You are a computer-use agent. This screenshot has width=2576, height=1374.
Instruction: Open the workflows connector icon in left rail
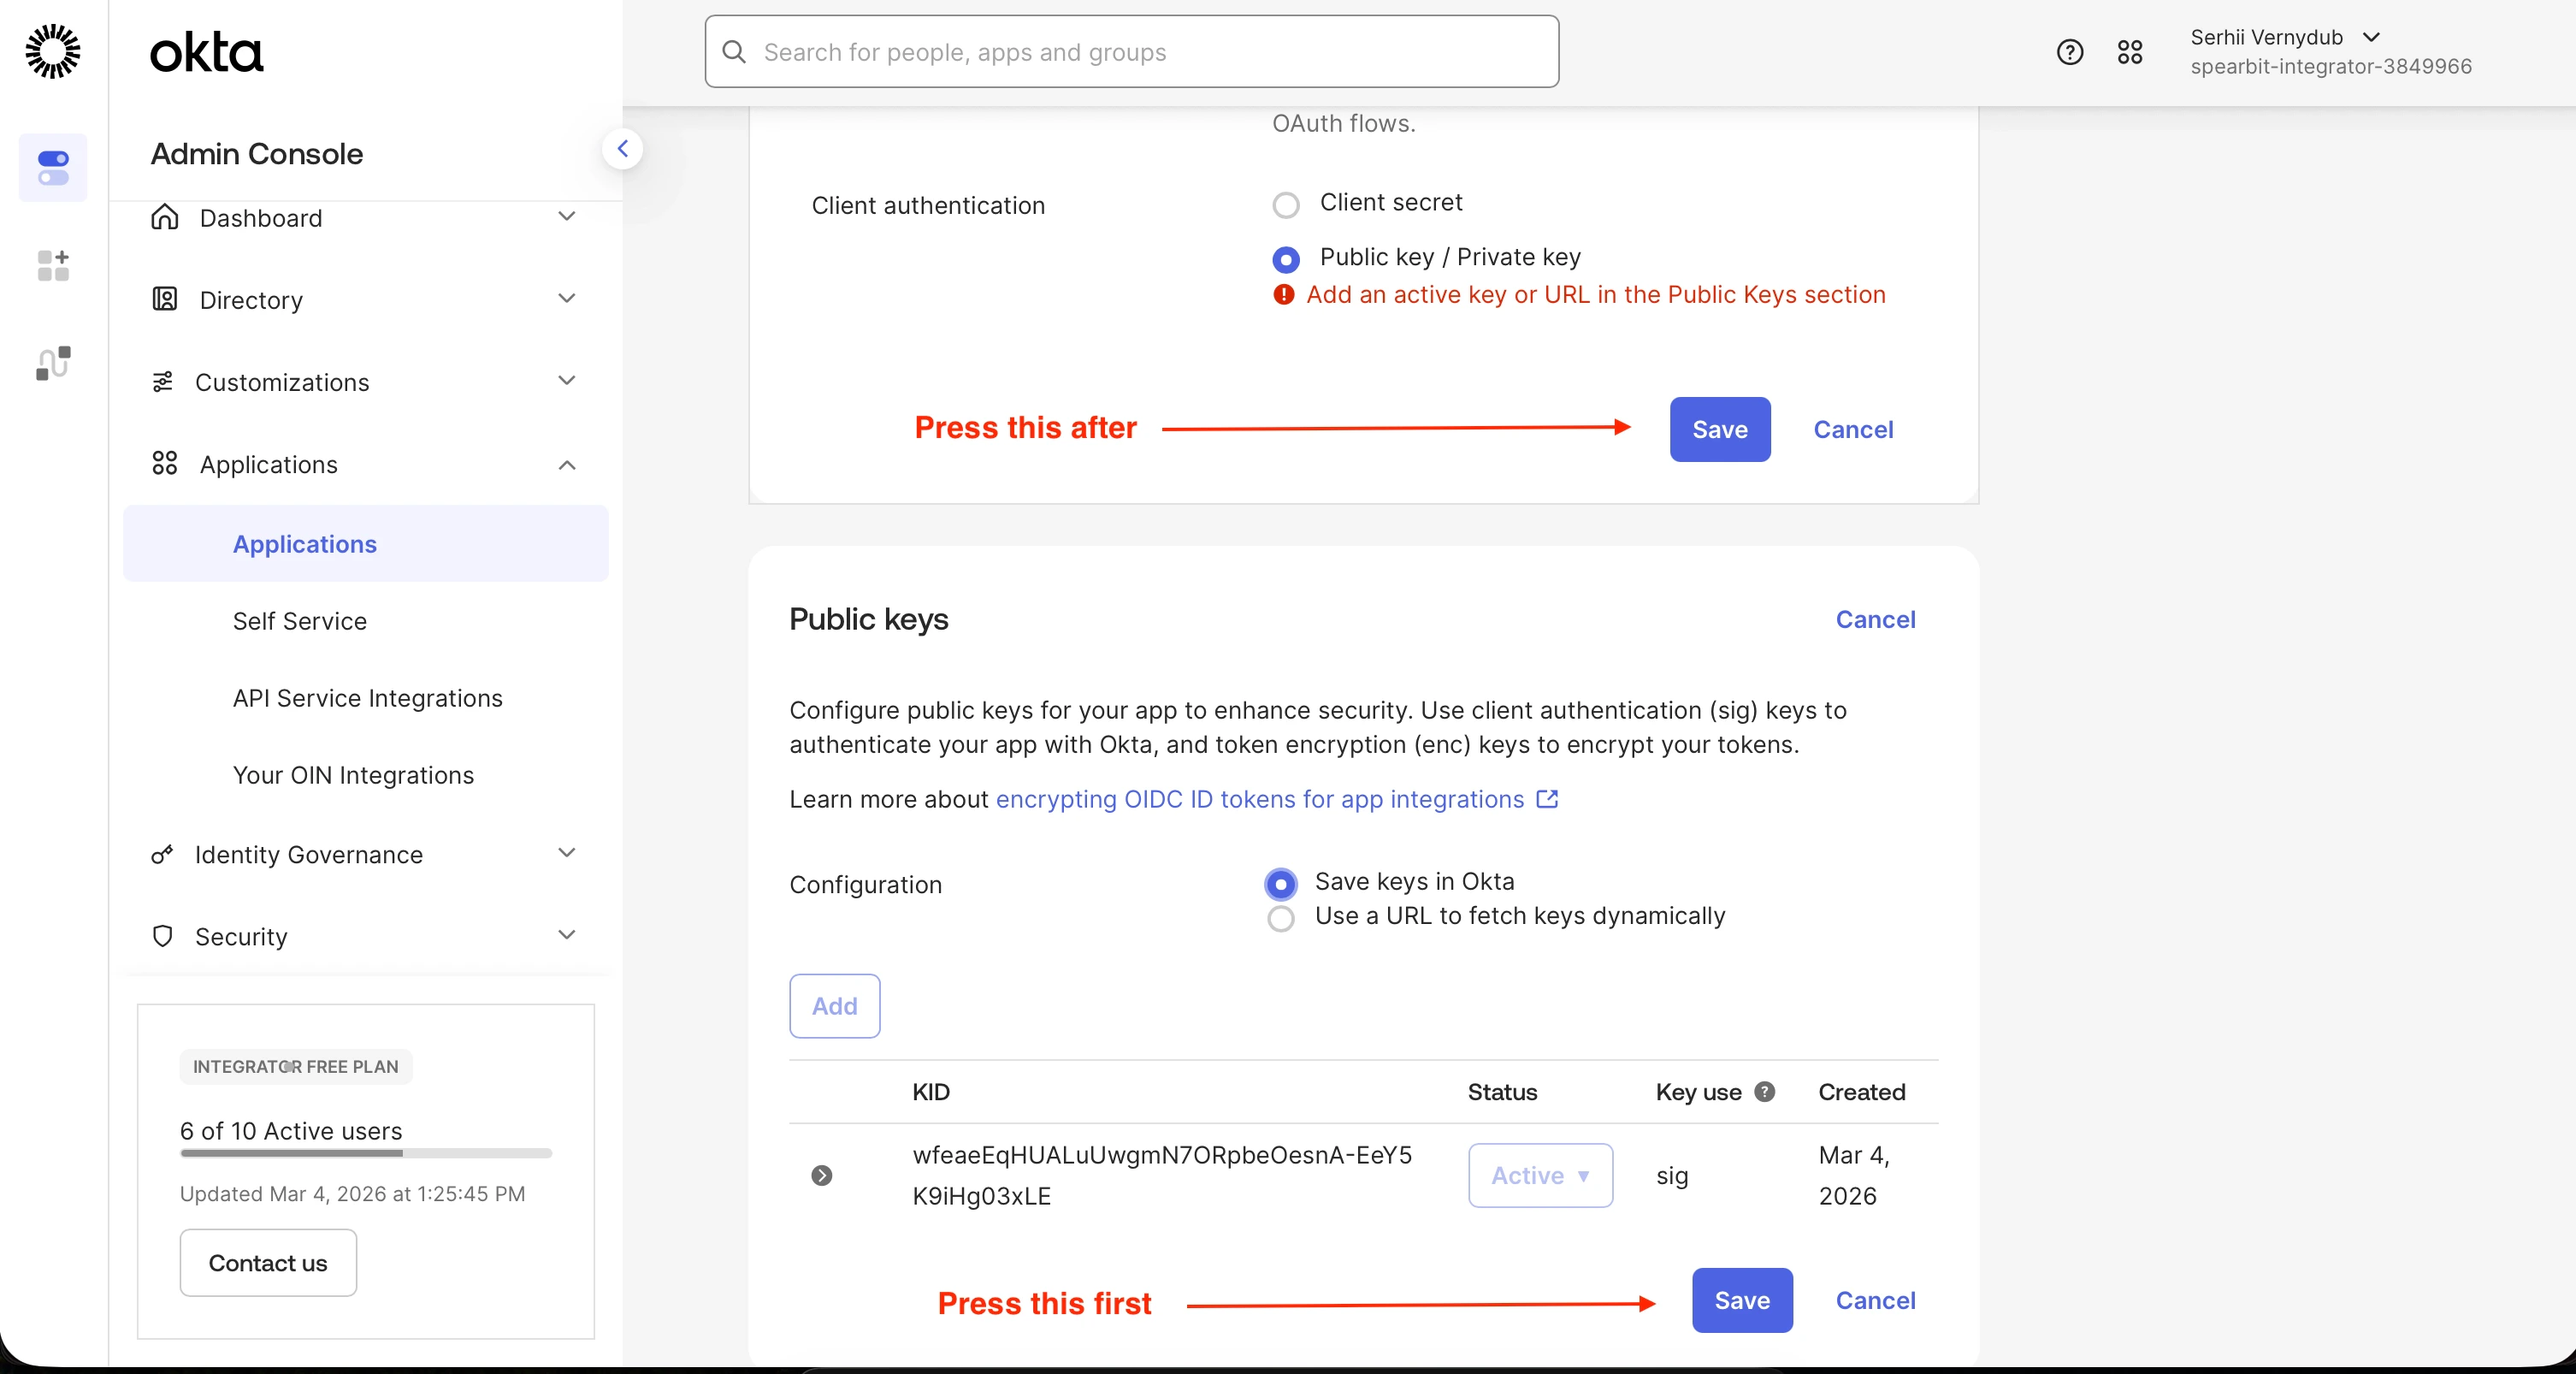click(x=53, y=363)
